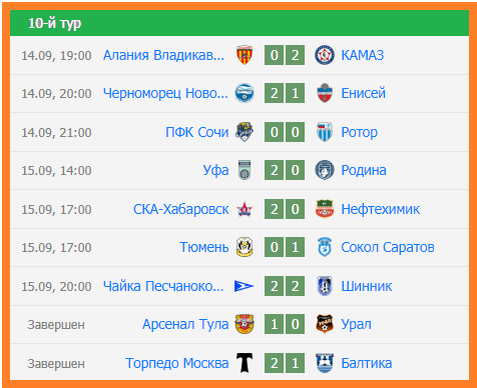Click the Yenisey club crest

[x=324, y=93]
